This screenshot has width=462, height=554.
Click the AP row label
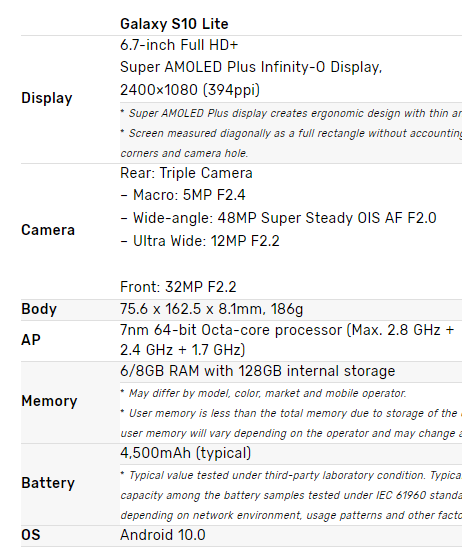pos(31,340)
